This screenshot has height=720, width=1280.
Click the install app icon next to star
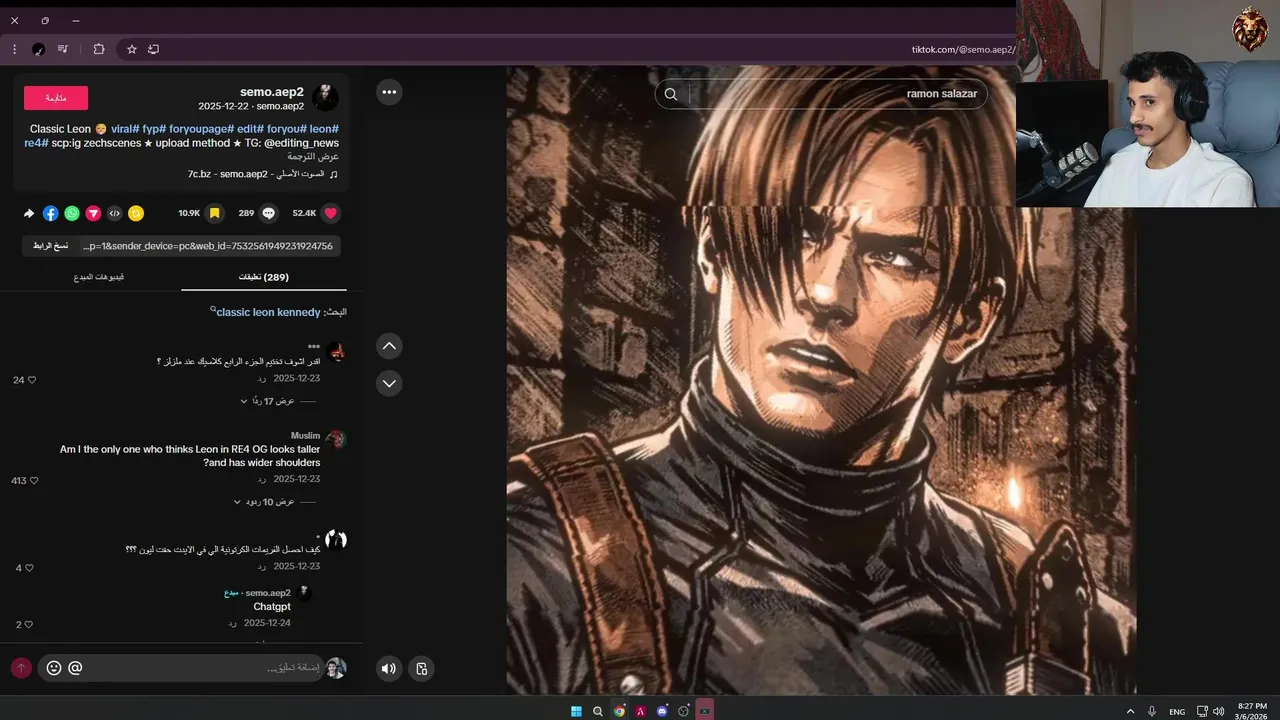(x=154, y=49)
